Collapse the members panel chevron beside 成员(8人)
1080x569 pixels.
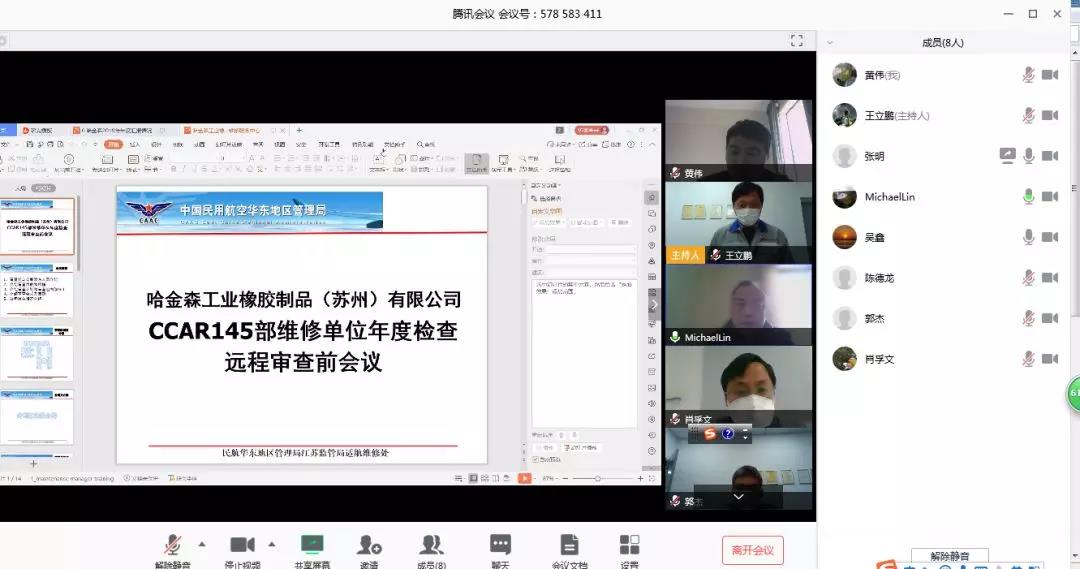(x=830, y=43)
